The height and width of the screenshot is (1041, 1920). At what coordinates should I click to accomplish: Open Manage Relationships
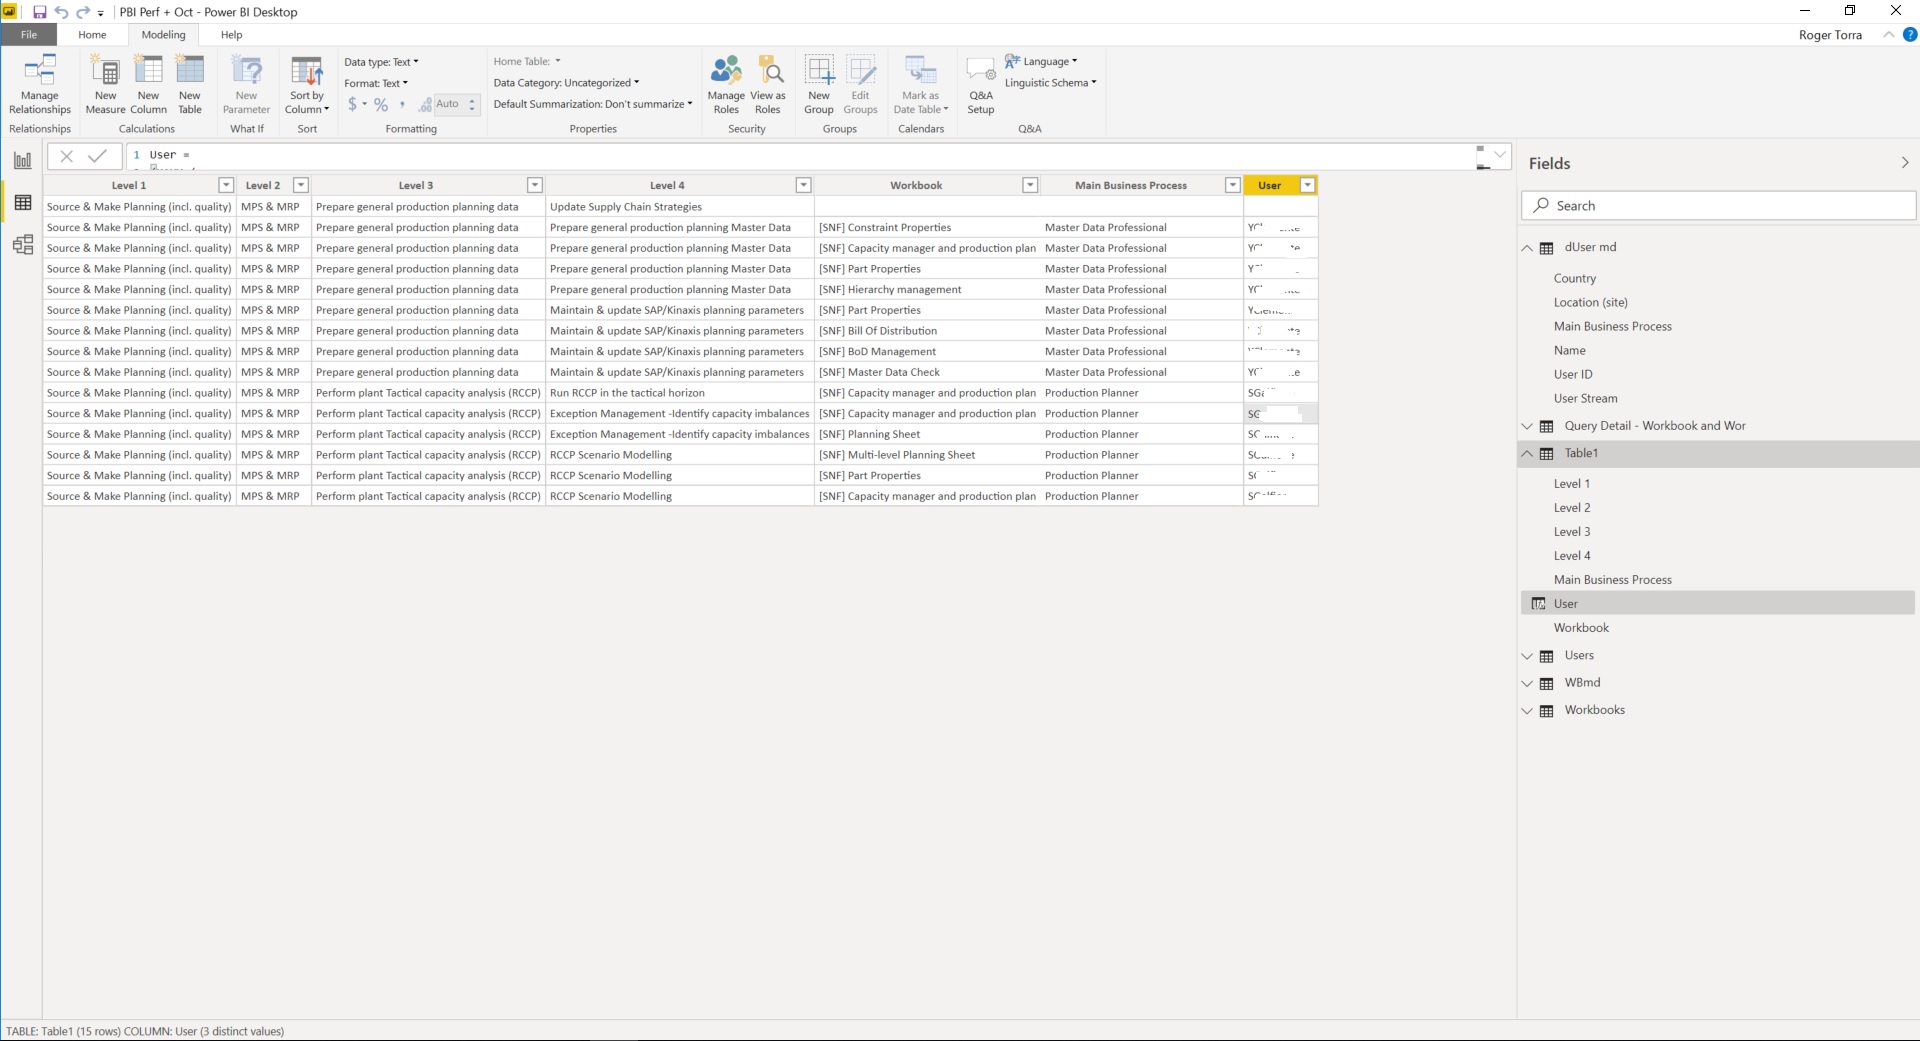coord(40,85)
